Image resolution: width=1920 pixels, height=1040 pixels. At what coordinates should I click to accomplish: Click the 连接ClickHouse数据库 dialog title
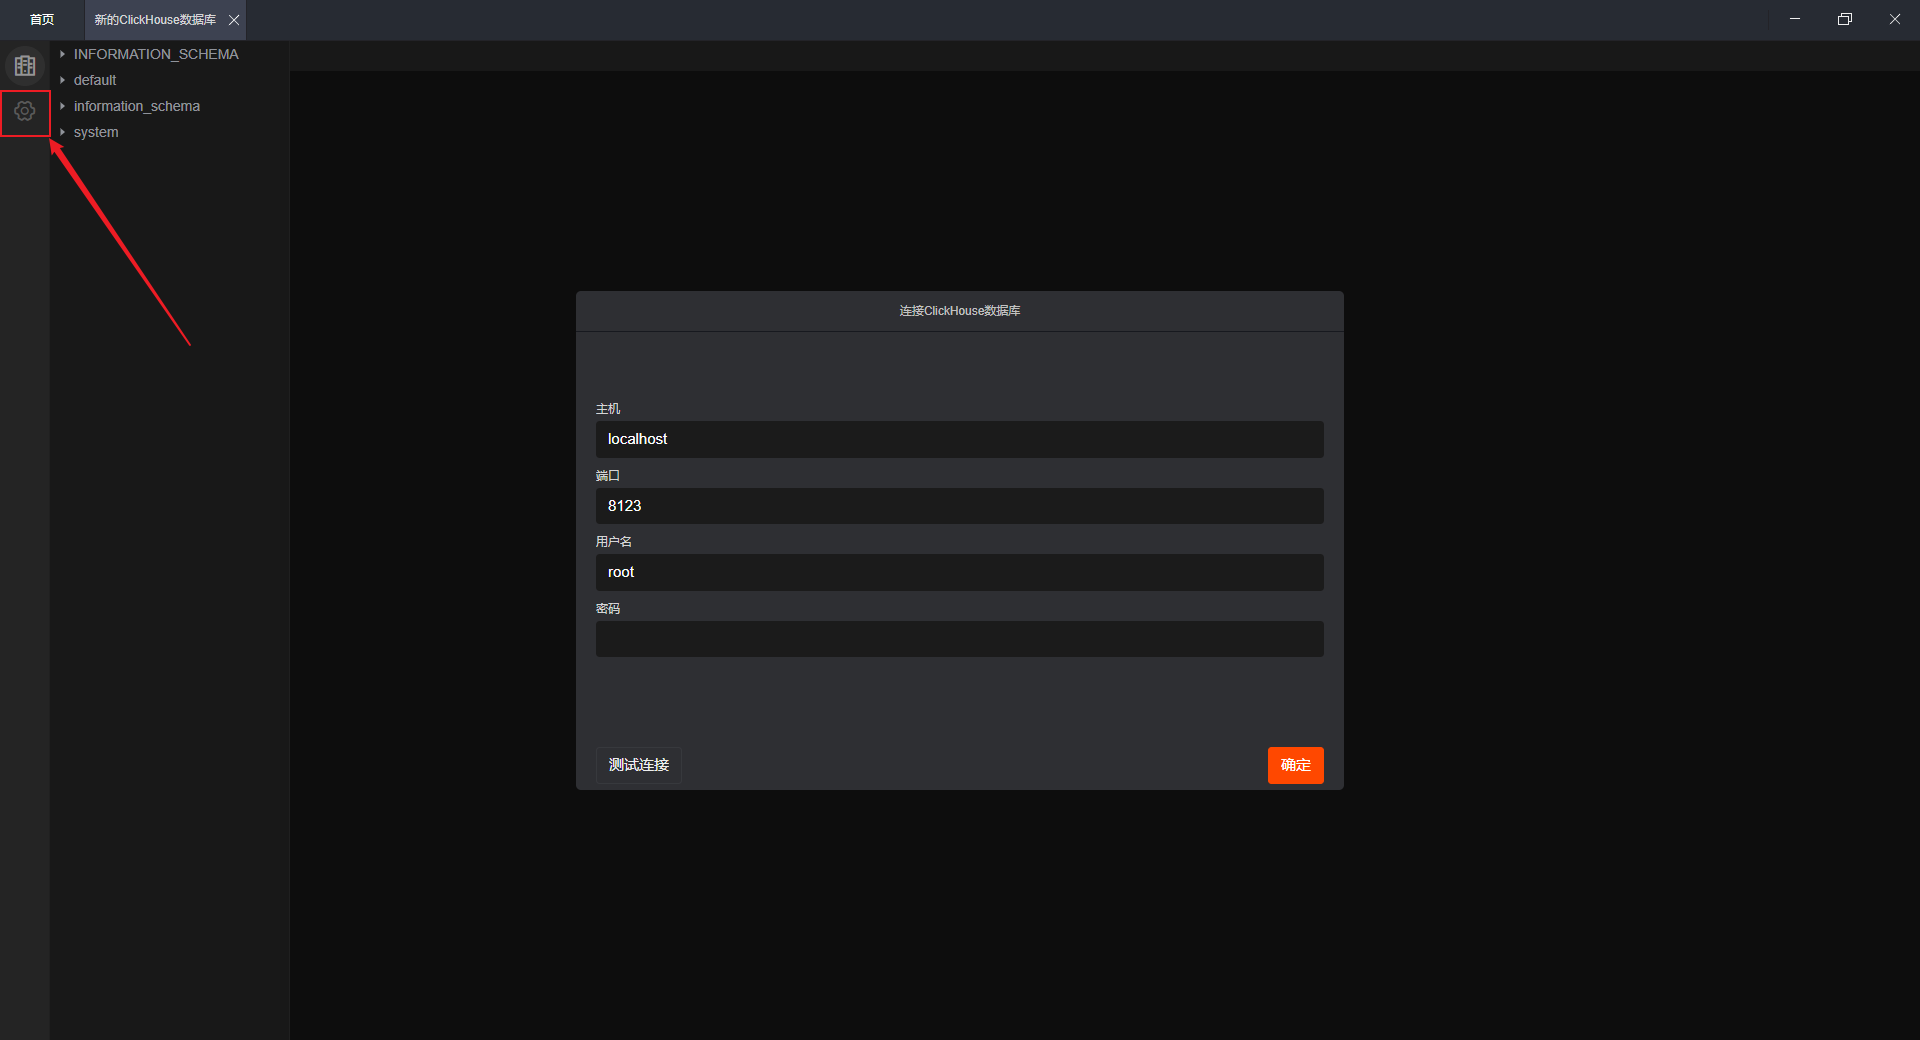point(960,311)
